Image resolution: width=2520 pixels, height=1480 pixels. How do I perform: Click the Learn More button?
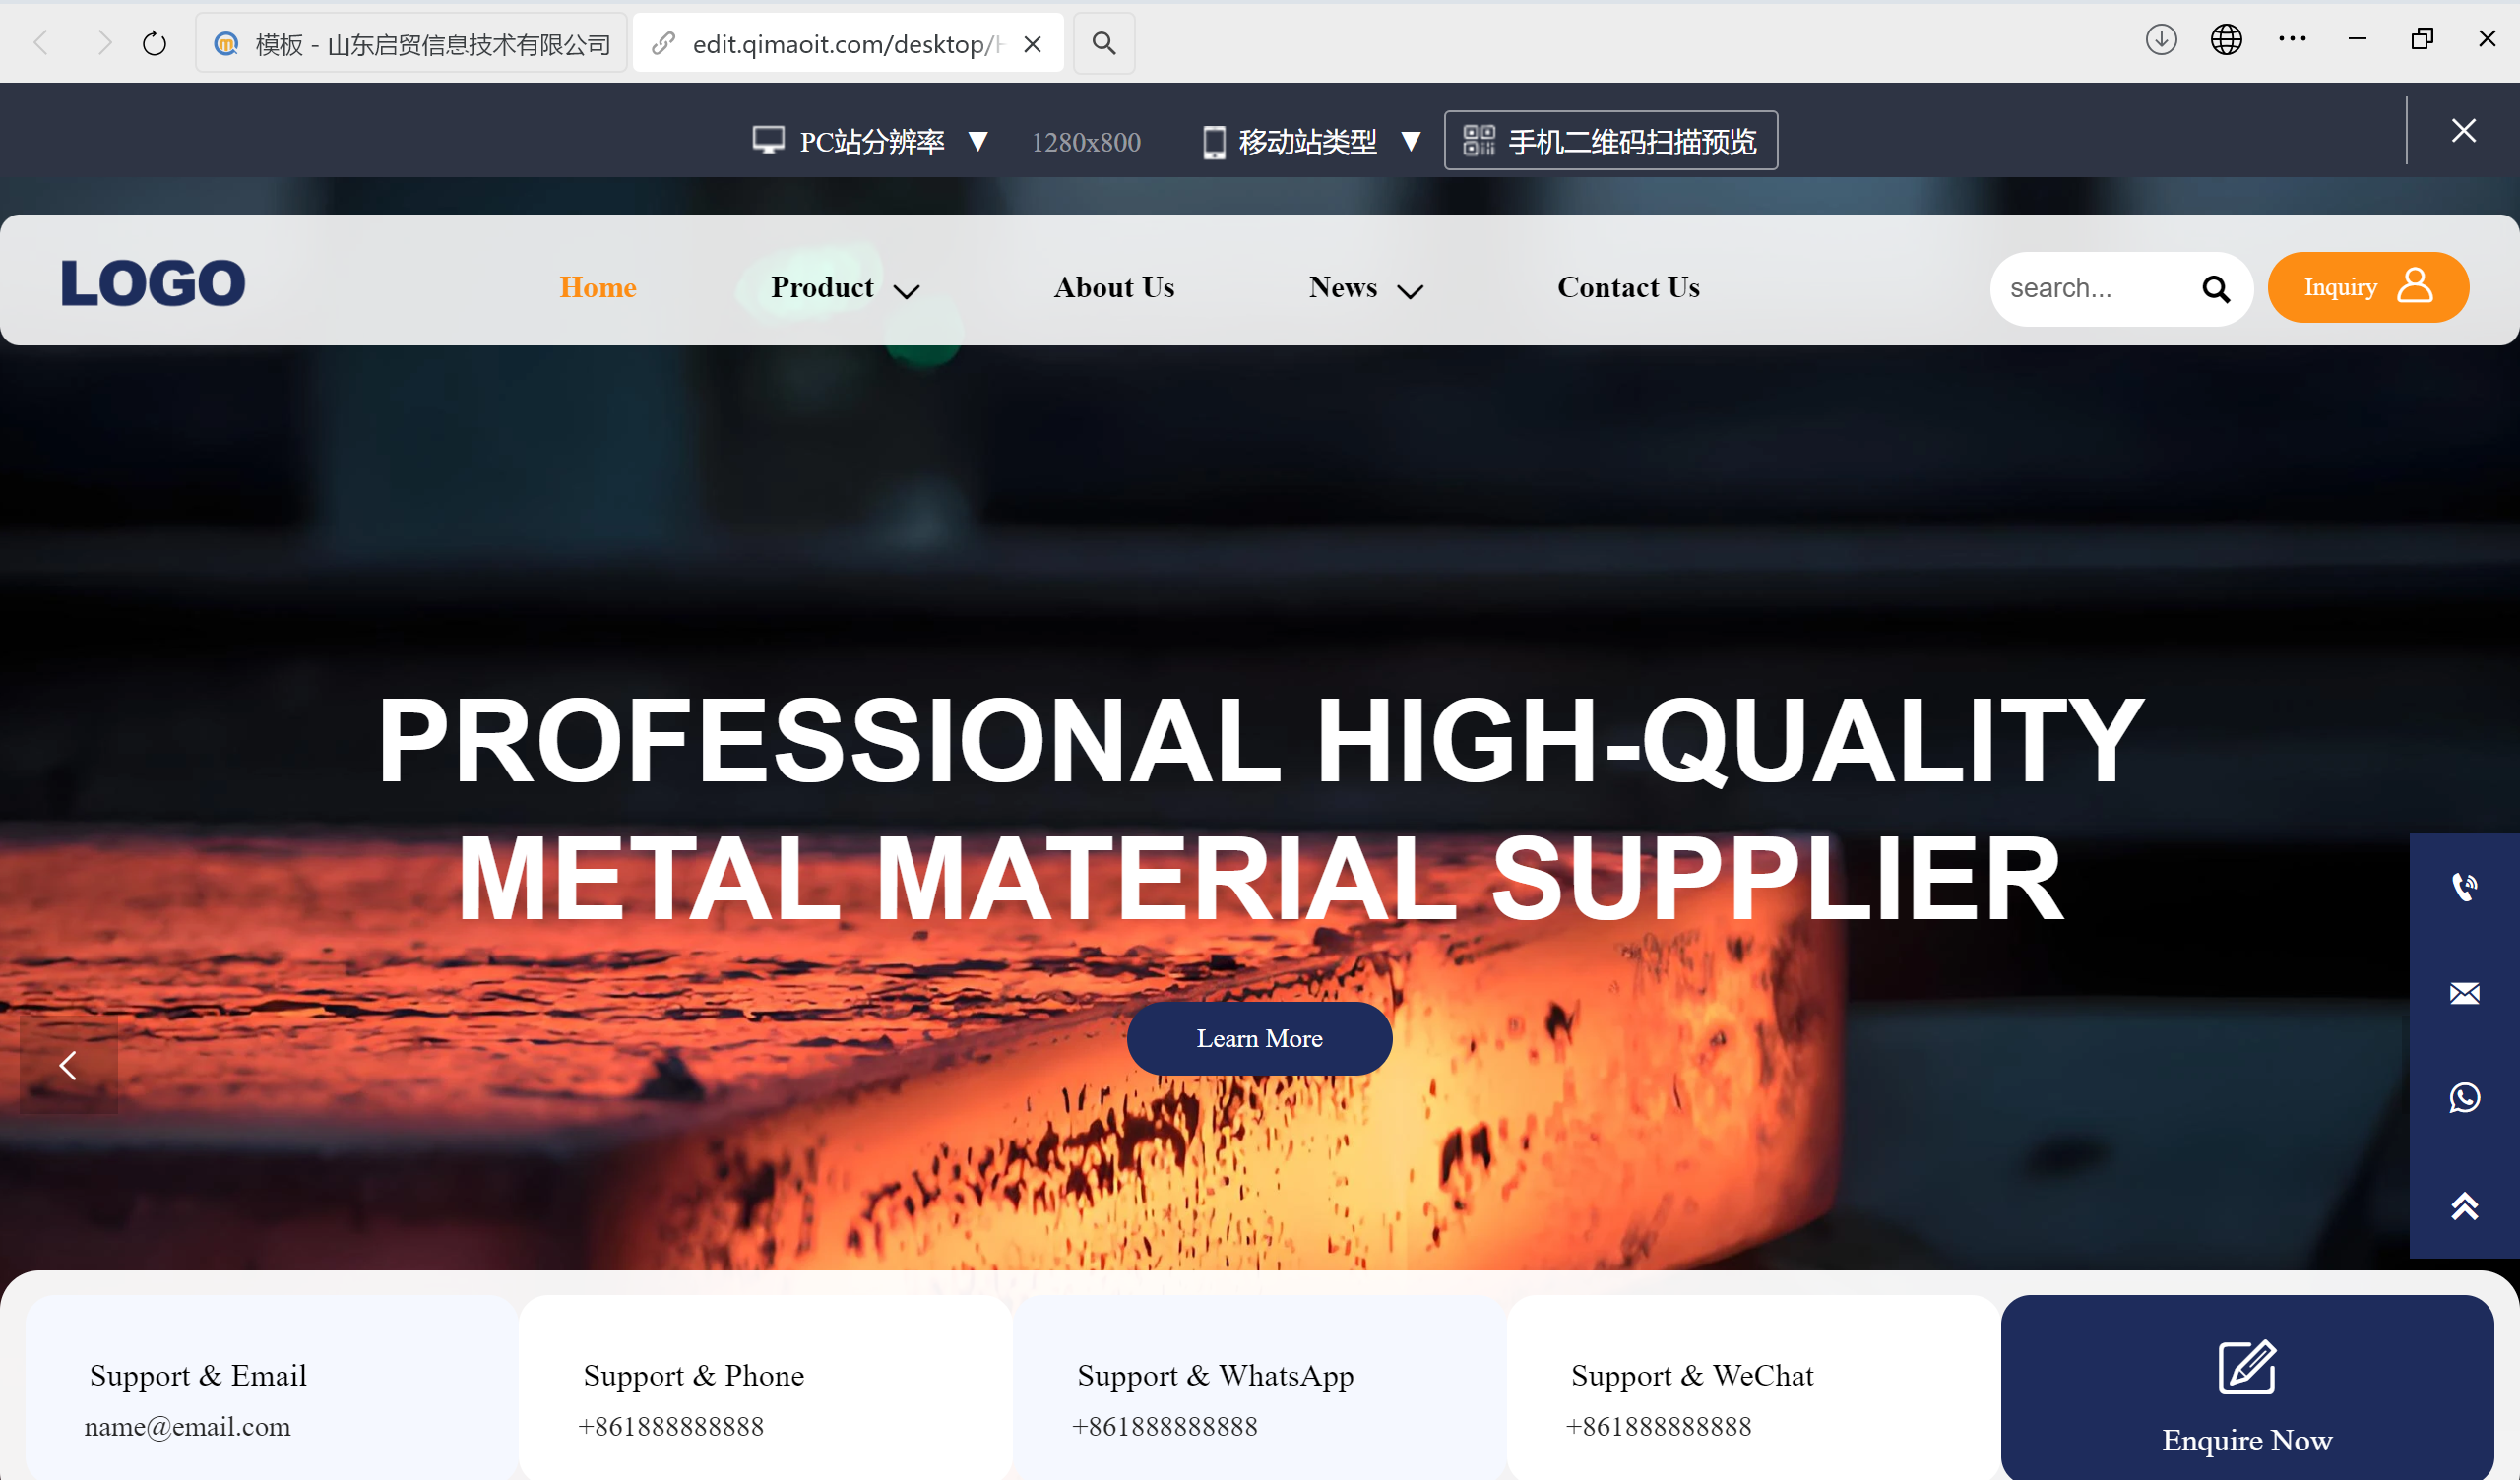coord(1259,1038)
